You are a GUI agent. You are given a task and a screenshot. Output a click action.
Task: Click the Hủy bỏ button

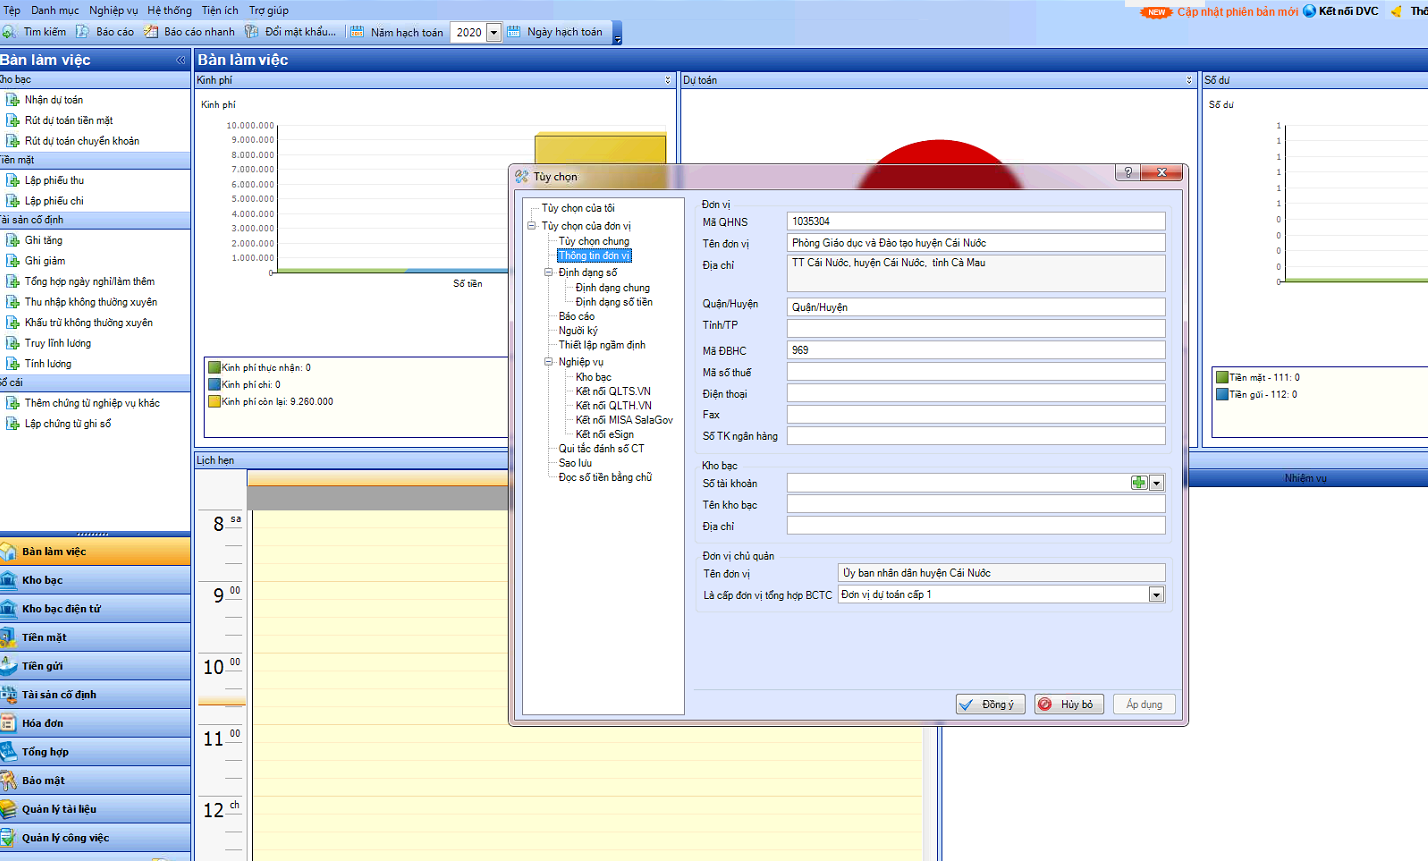1069,704
